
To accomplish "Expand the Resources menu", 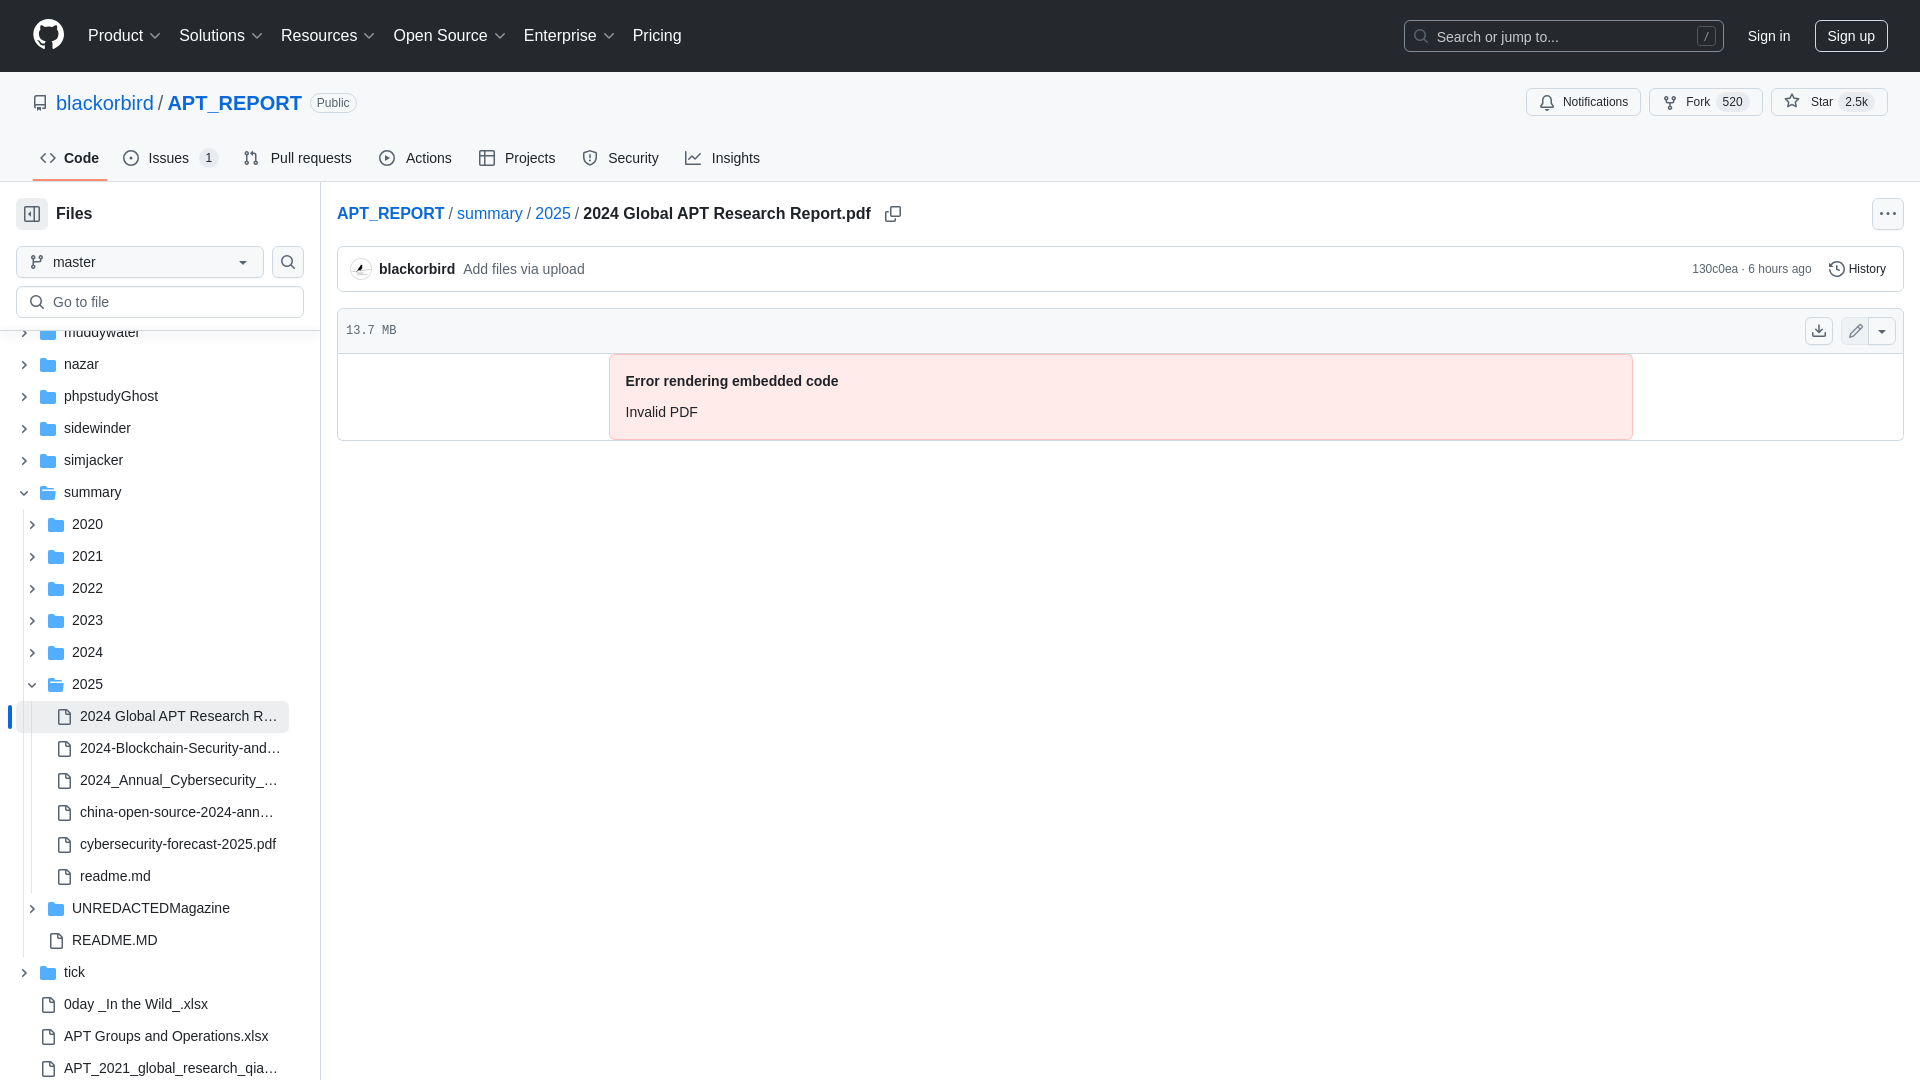I will (328, 36).
